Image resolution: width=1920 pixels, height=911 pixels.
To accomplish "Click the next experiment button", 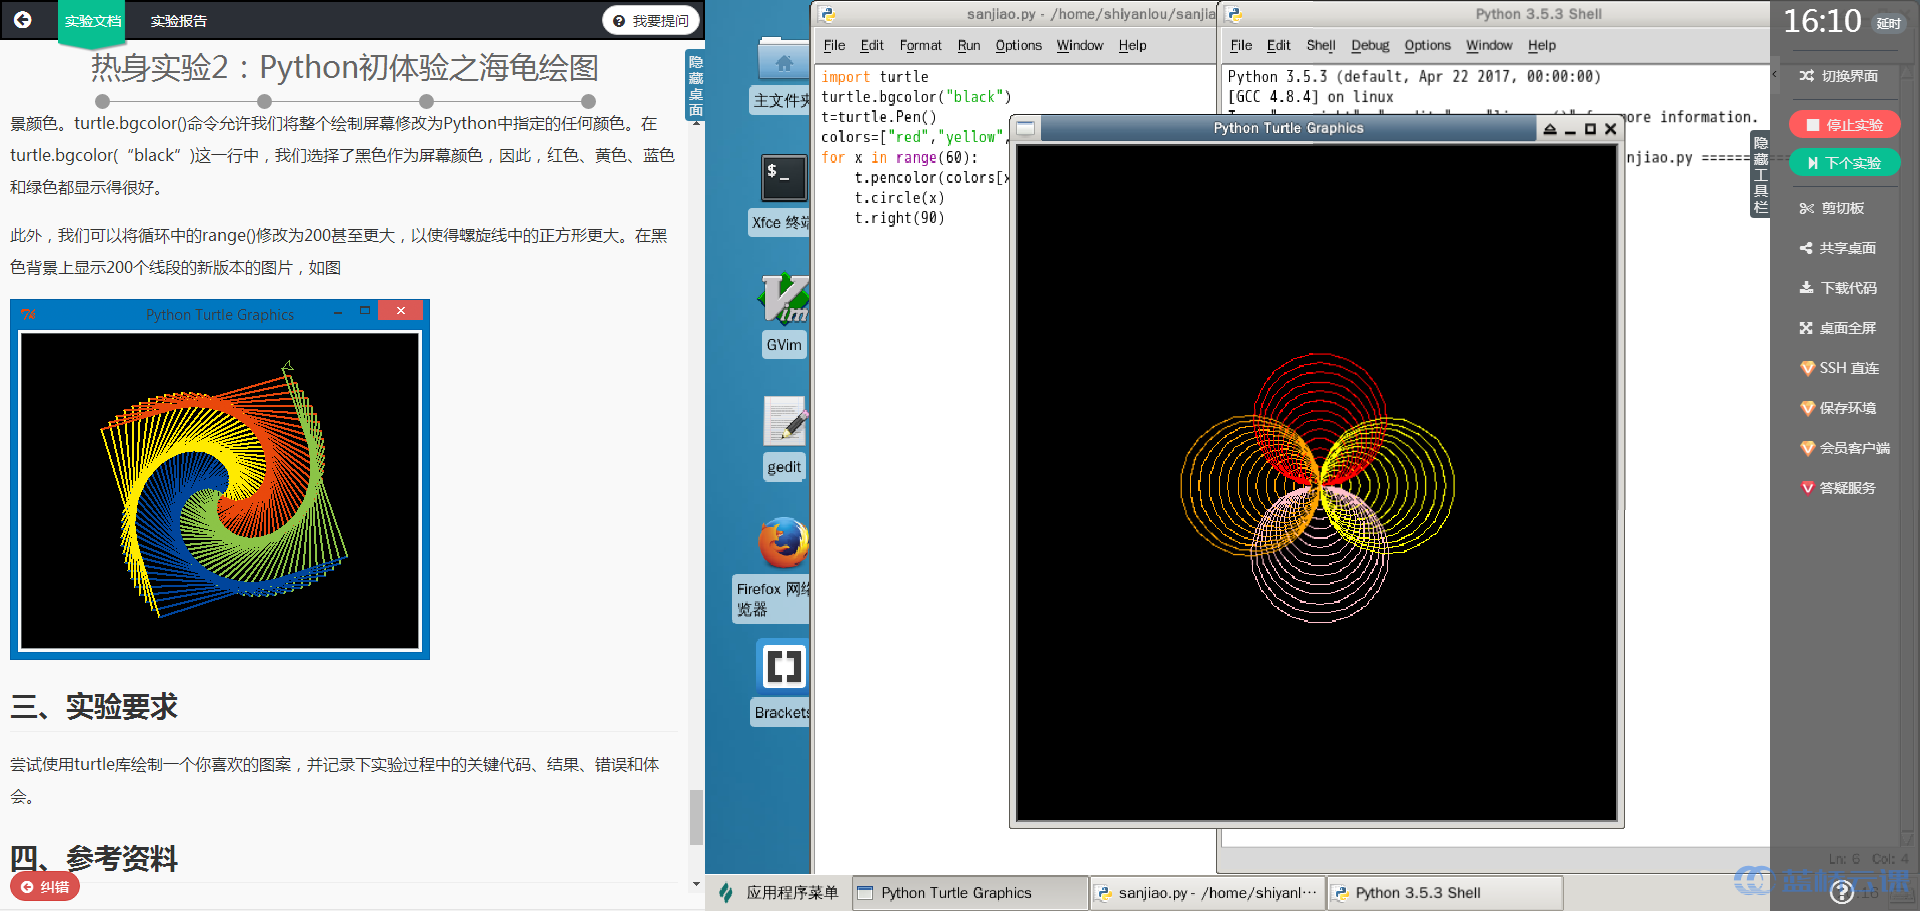I will (x=1844, y=163).
